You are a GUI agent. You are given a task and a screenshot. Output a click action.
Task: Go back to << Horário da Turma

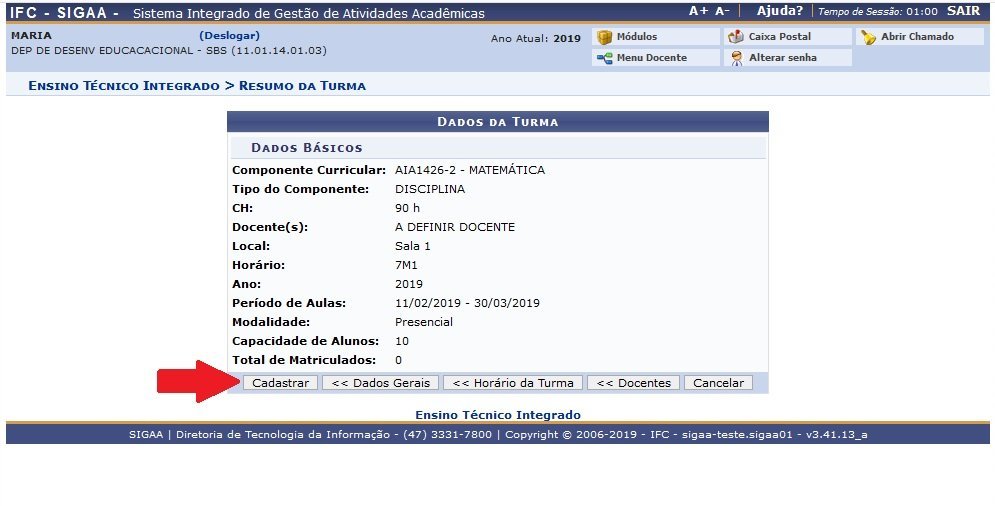point(513,383)
